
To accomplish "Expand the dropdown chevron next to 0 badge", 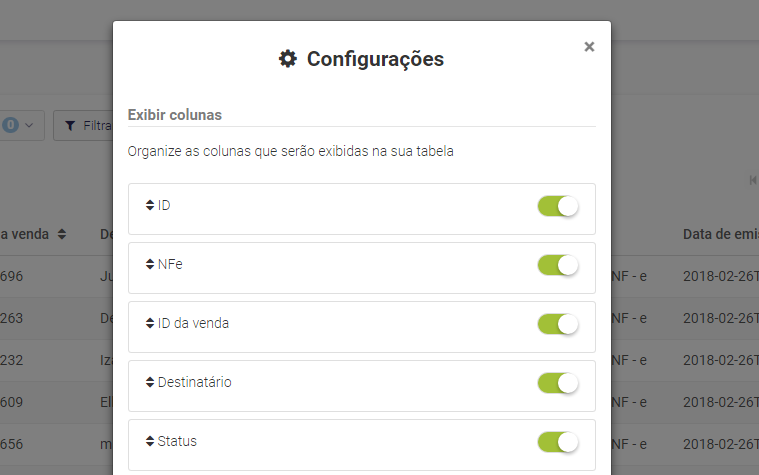I will [x=29, y=125].
